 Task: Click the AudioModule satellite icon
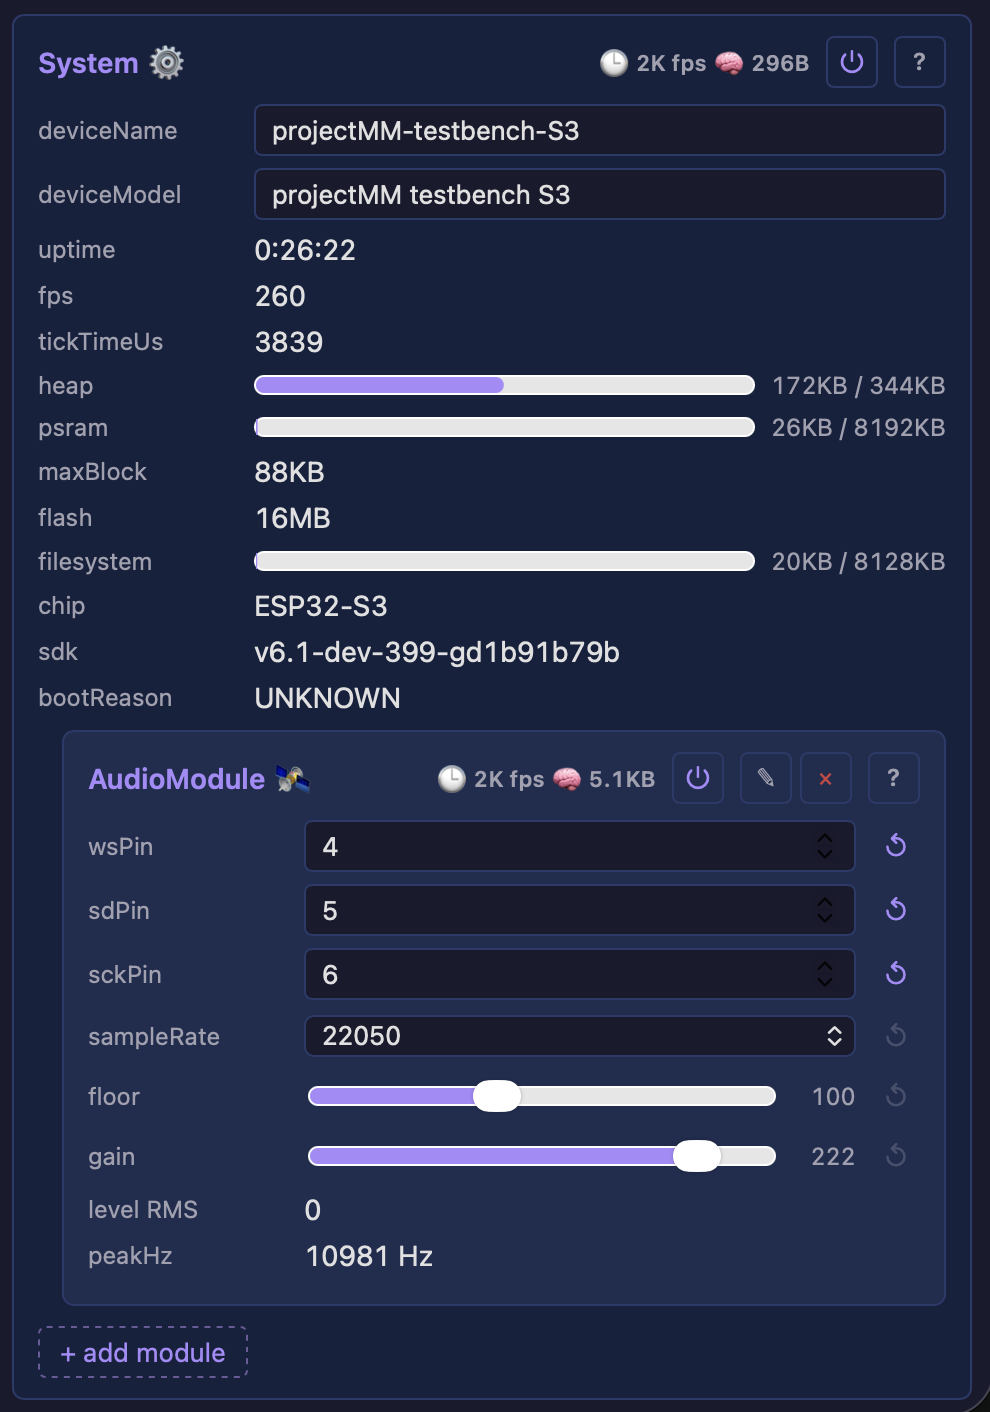pyautogui.click(x=293, y=779)
